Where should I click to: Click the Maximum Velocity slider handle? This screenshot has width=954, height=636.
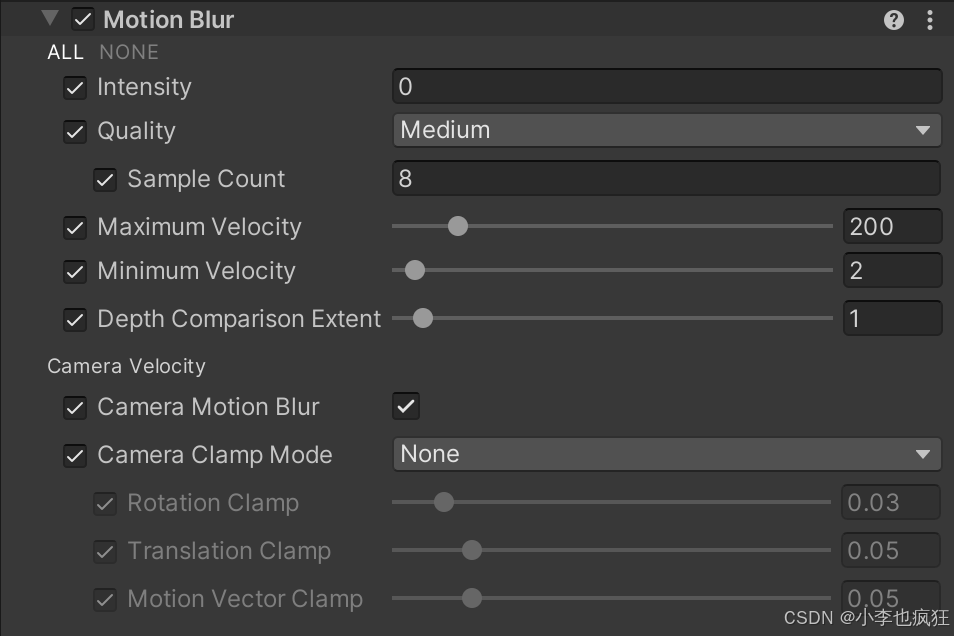tap(457, 226)
